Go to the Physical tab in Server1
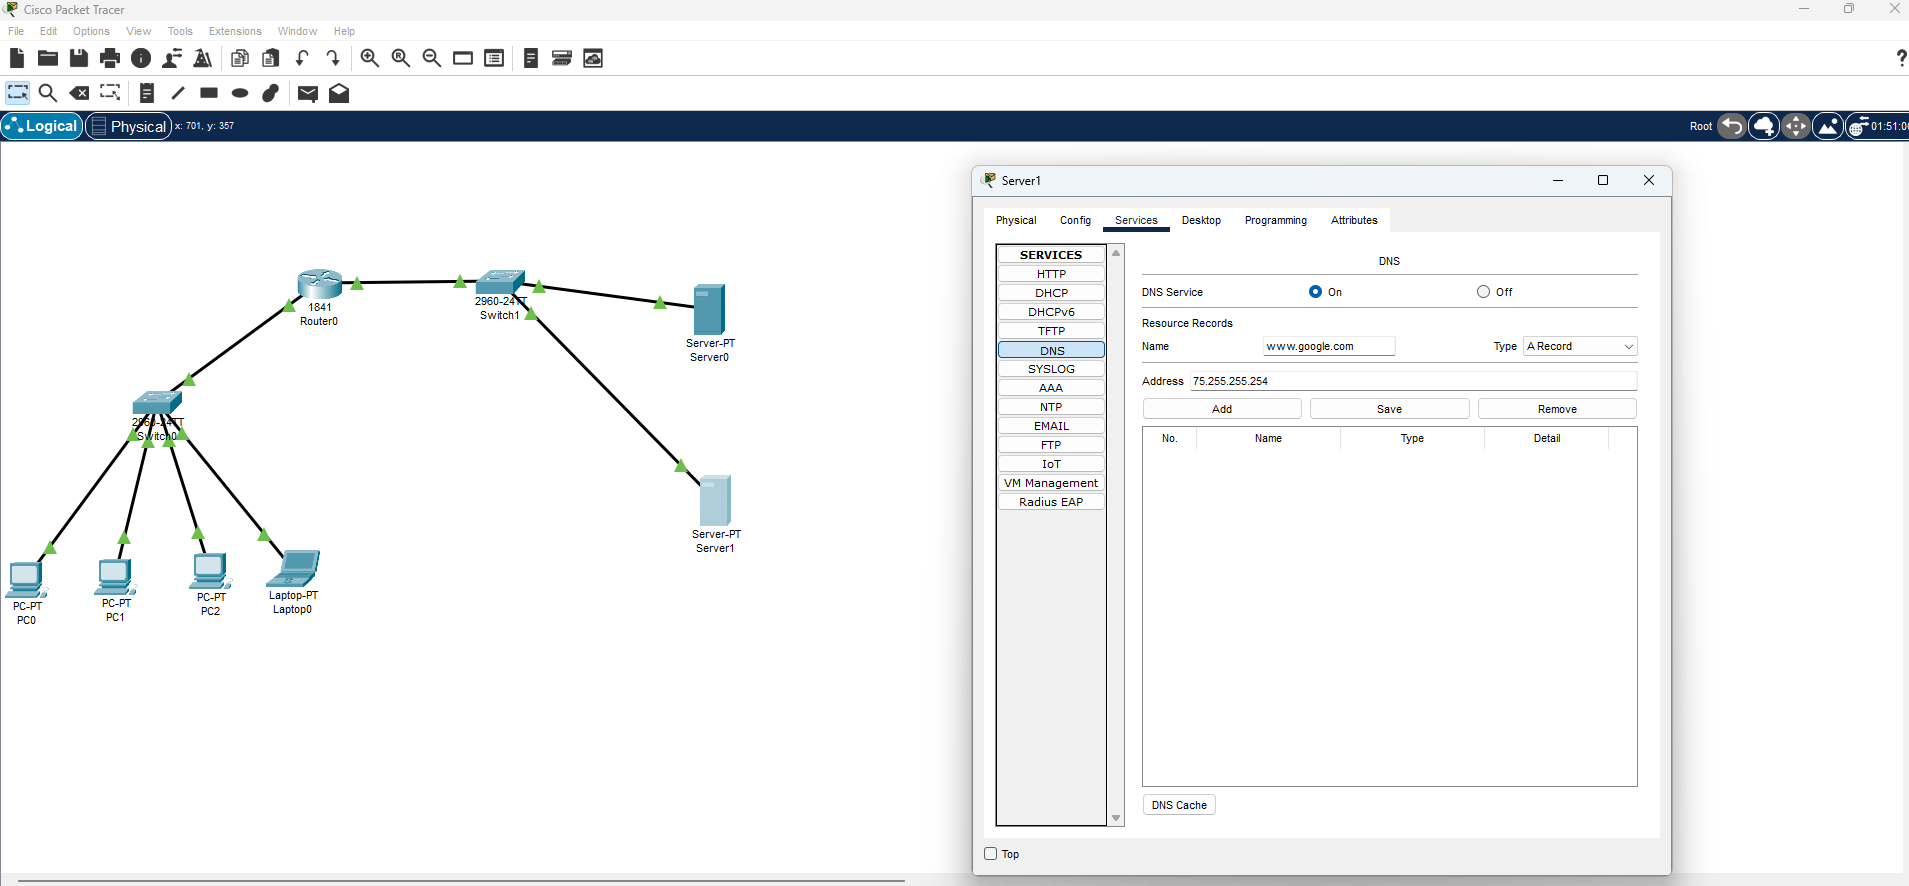This screenshot has width=1909, height=886. (1016, 220)
